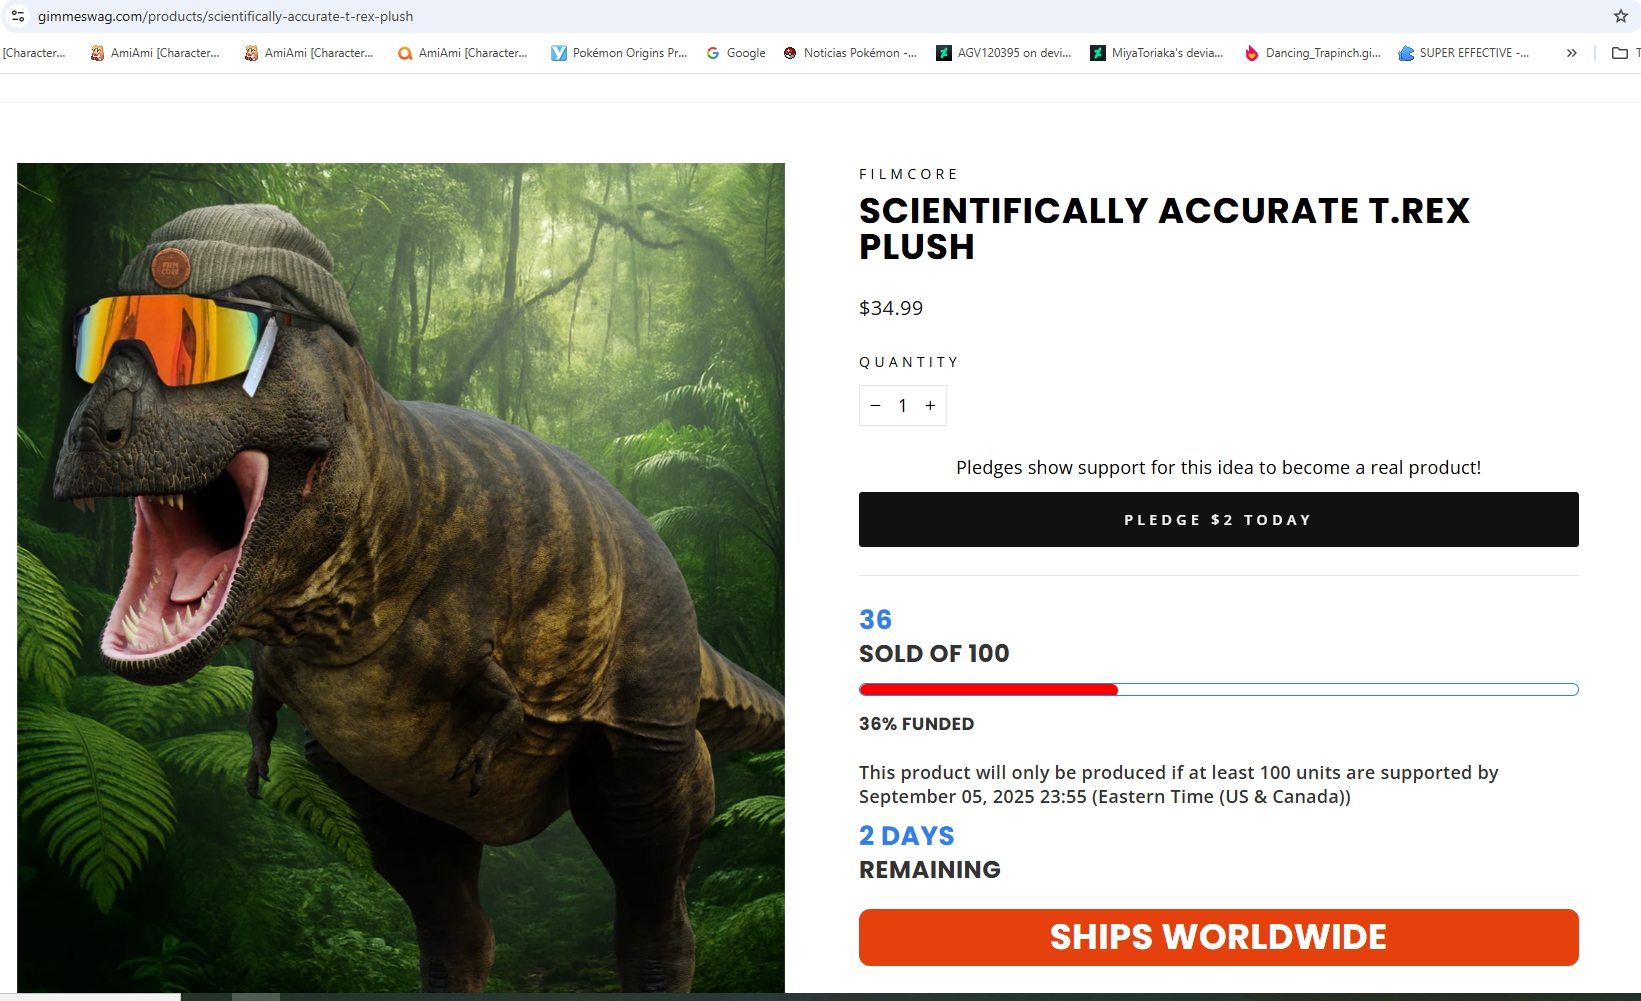Increase quantity with the plus button

tap(930, 405)
